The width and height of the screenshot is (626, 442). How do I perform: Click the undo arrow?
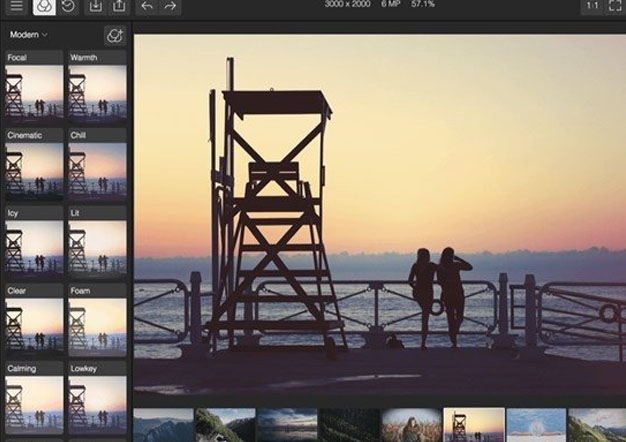click(x=147, y=6)
